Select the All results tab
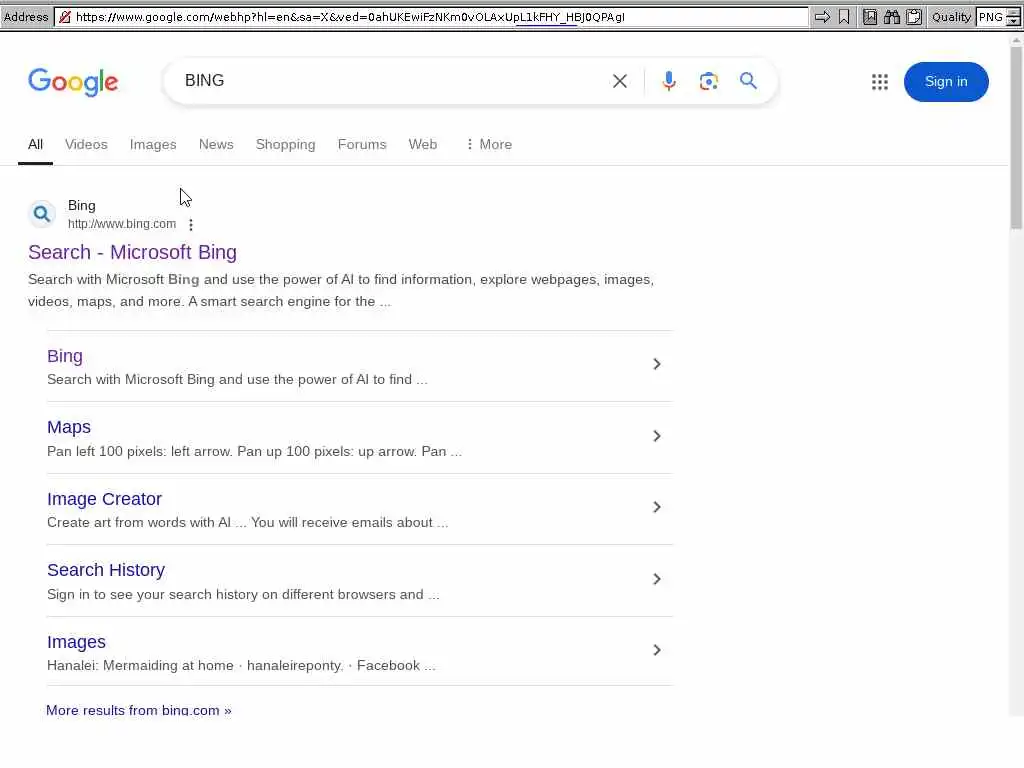 point(35,144)
